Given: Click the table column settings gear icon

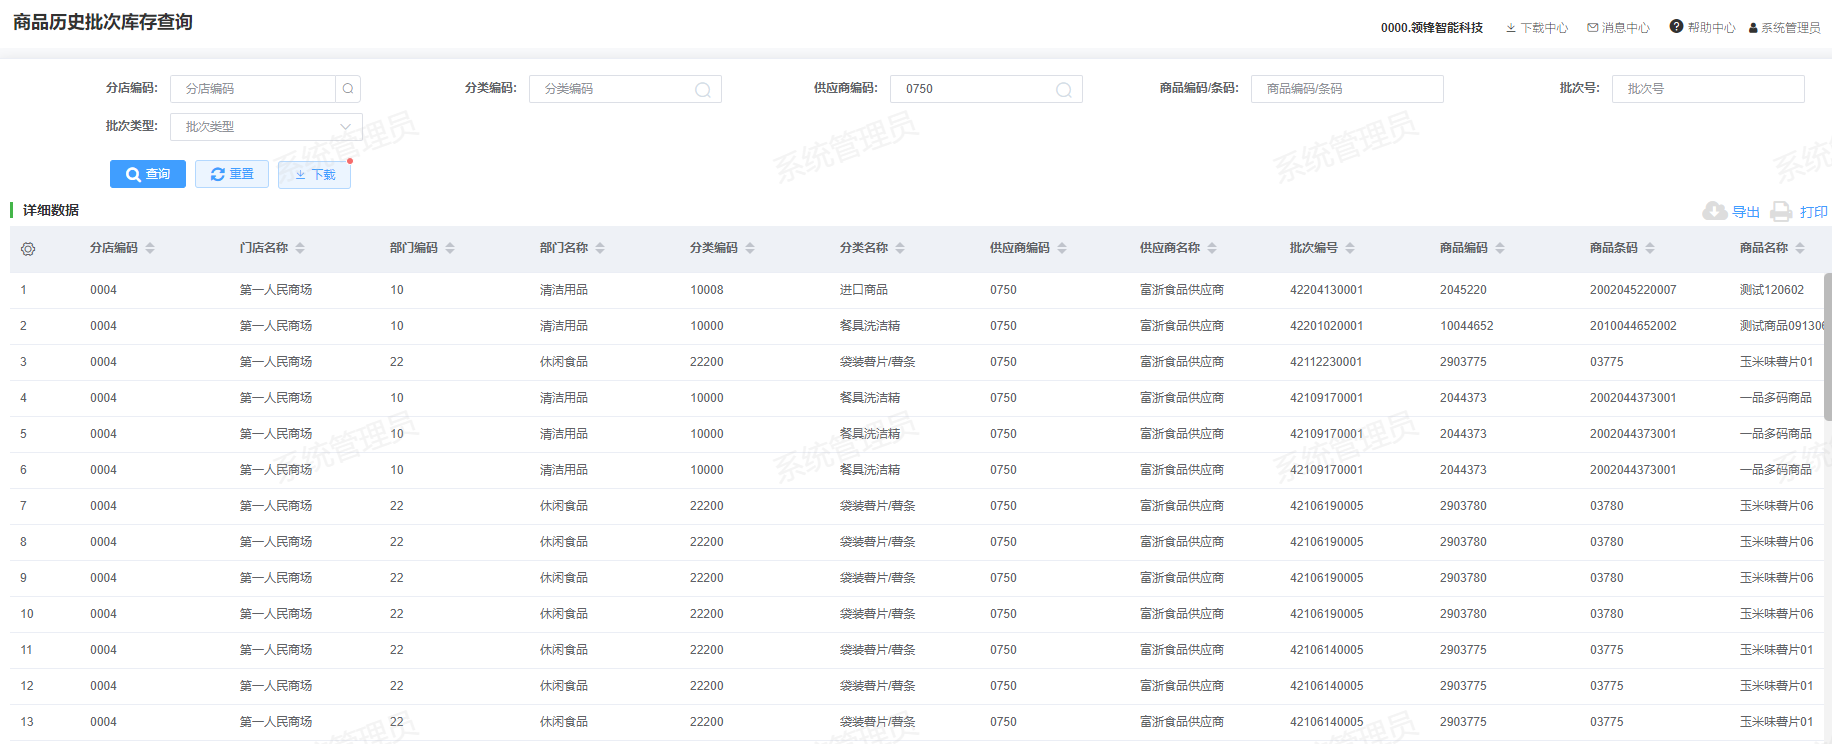Looking at the screenshot, I should click(x=28, y=249).
